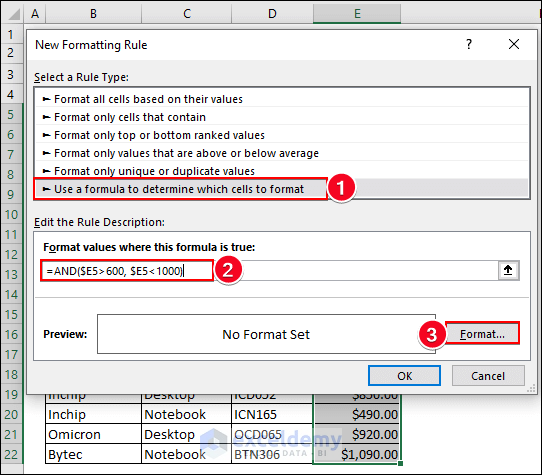The image size is (542, 475).
Task: Click the collapse dialog arrow beside formula box
Action: pyautogui.click(x=508, y=270)
